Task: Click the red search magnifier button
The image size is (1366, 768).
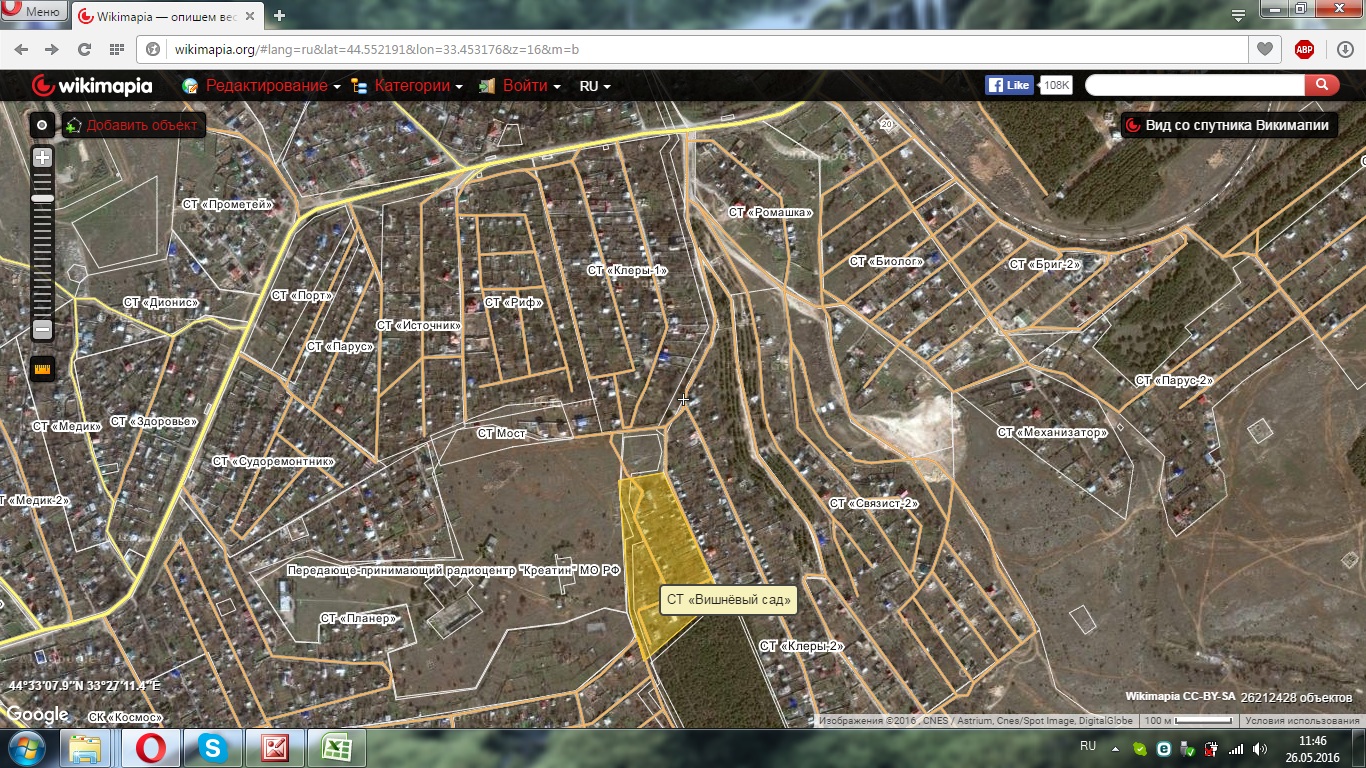Action: click(x=1322, y=85)
